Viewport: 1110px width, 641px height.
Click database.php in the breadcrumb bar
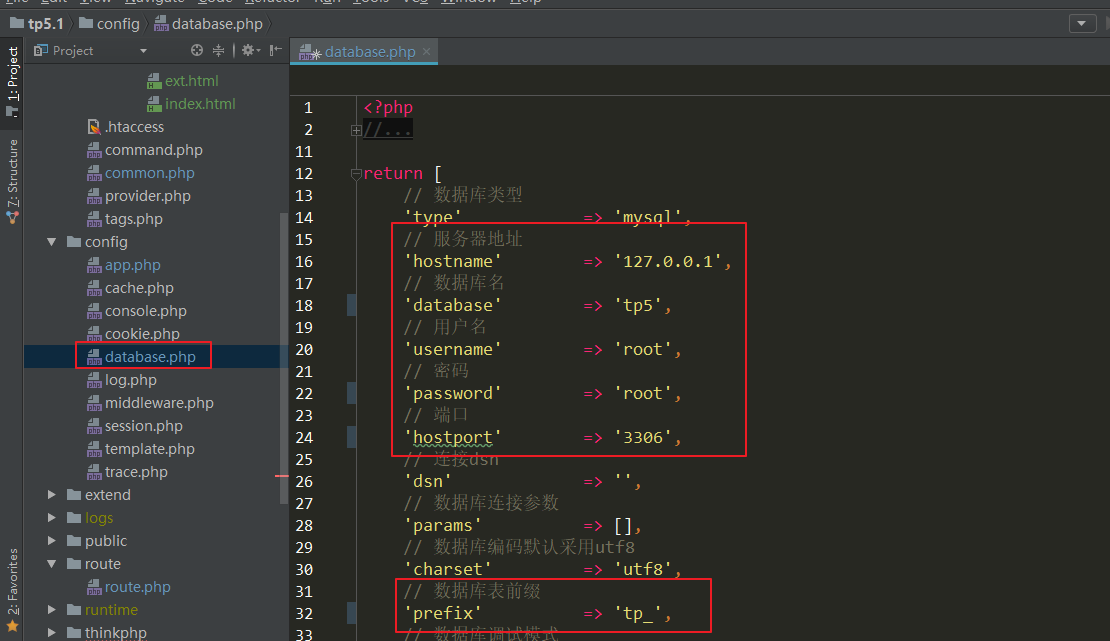coord(209,24)
